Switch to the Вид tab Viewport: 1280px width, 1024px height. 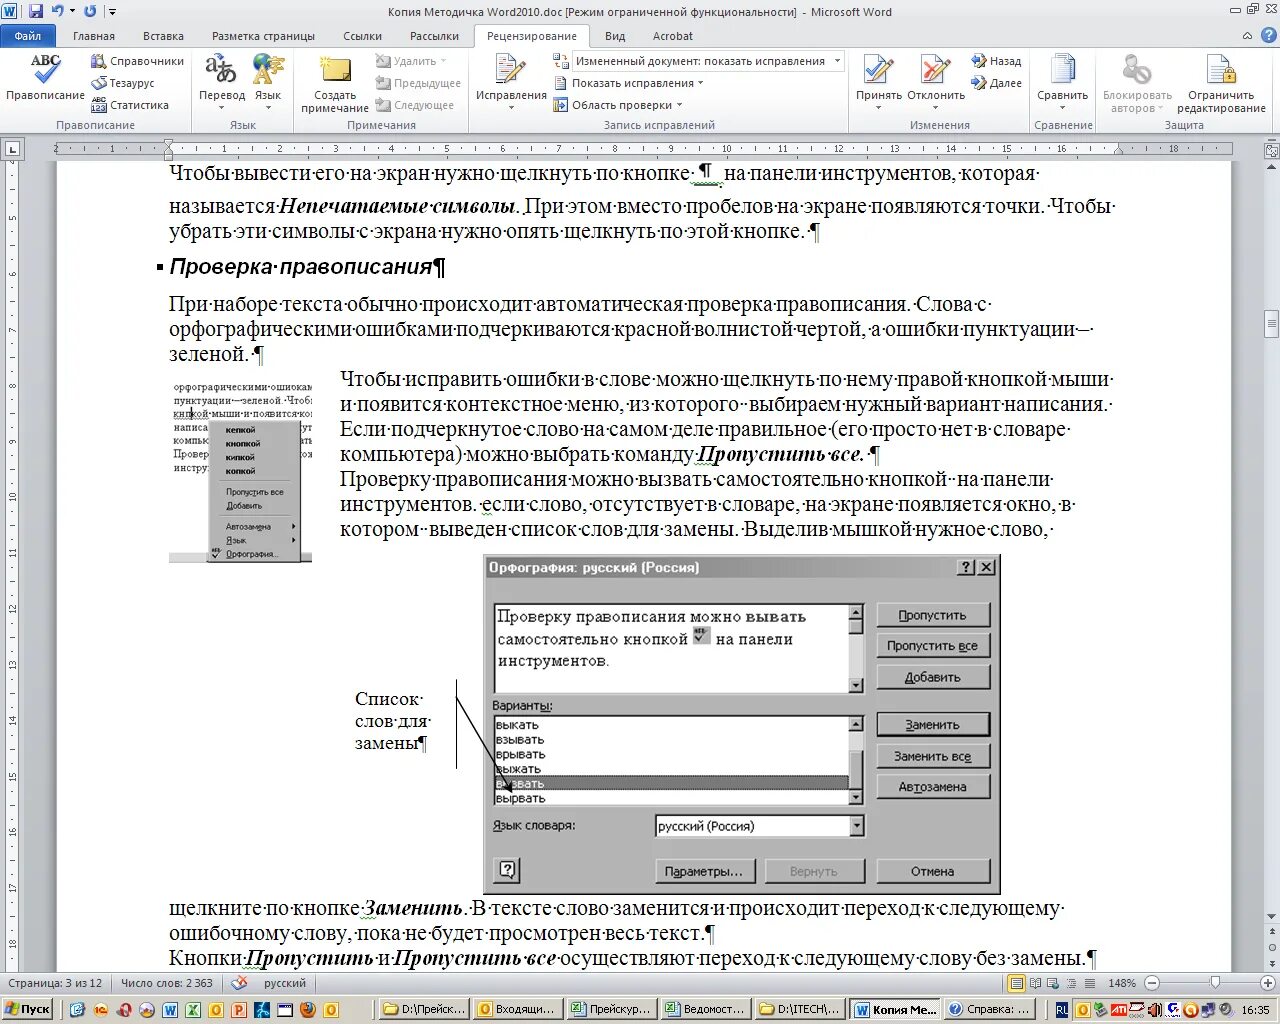[615, 36]
